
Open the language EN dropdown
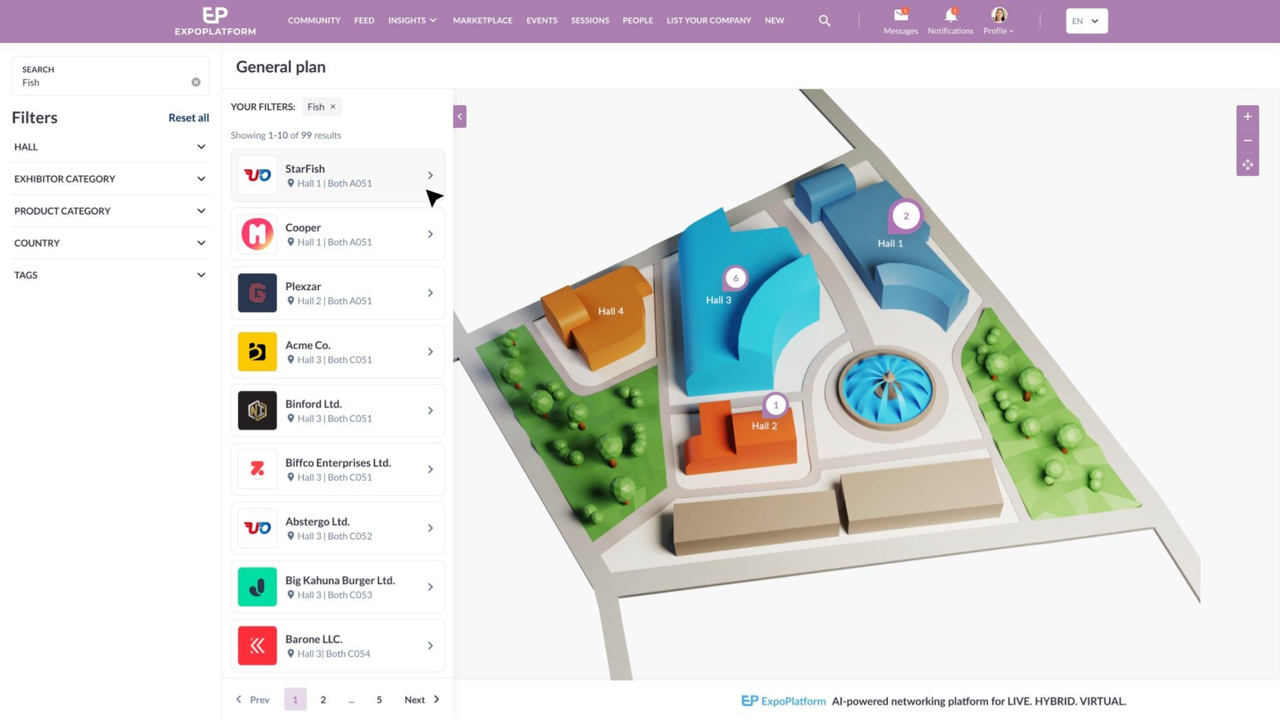pyautogui.click(x=1086, y=21)
